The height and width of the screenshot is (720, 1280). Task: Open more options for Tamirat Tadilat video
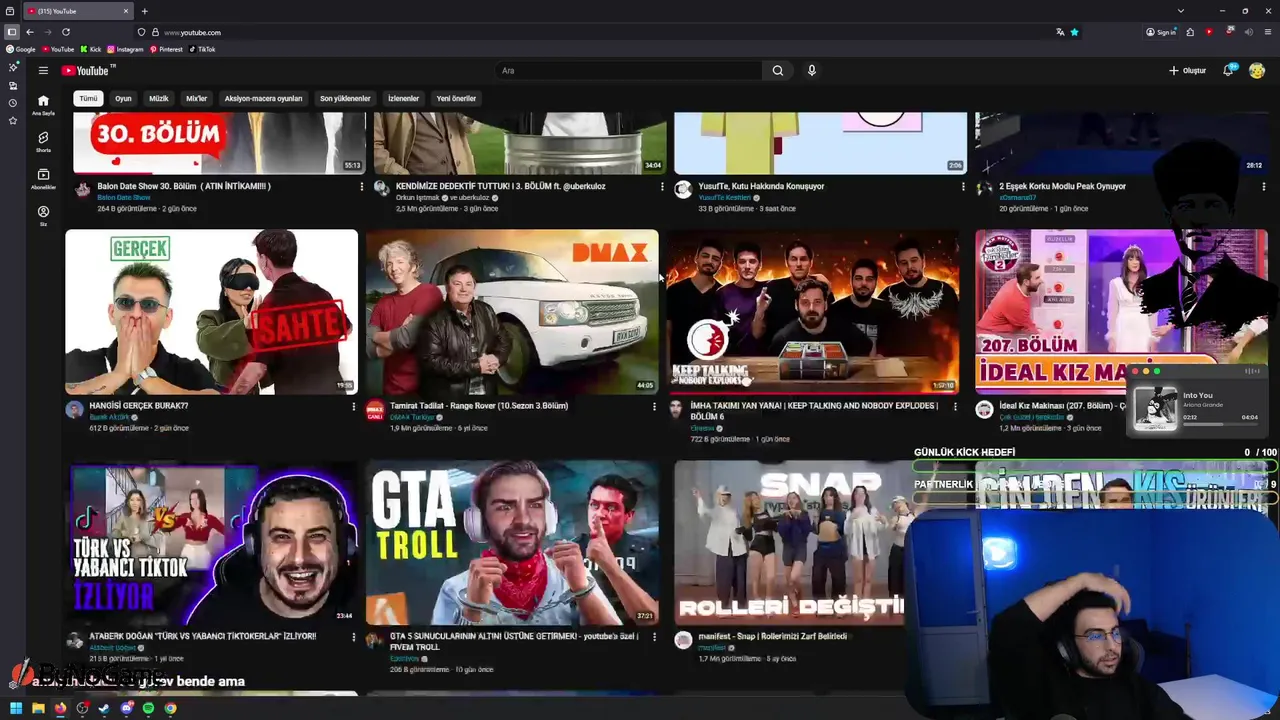tap(654, 407)
